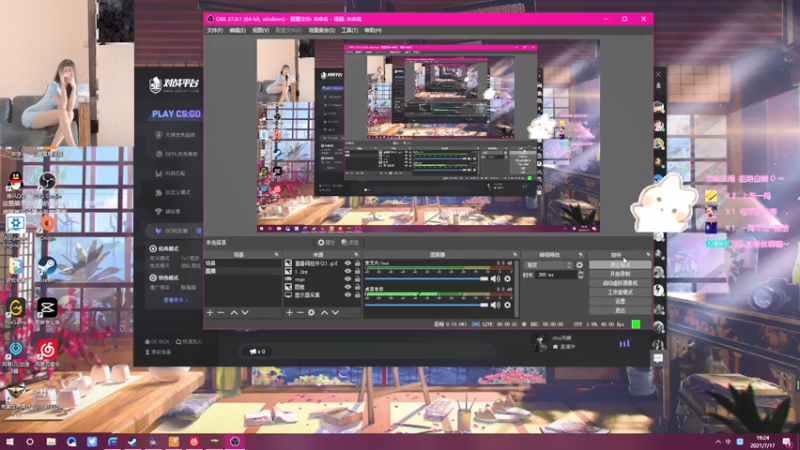
Task: Open Origin desktop shortcut
Action: tap(47, 227)
